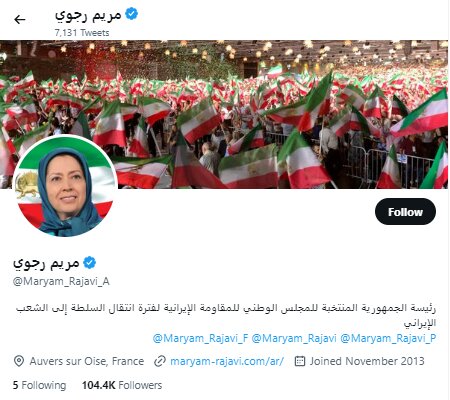Open the circular profile picture

[65, 186]
